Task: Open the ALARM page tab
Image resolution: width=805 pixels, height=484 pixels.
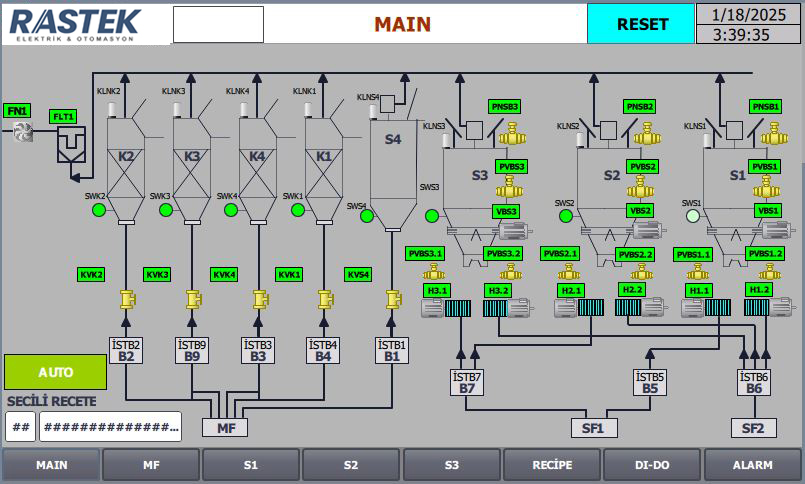Action: point(752,465)
